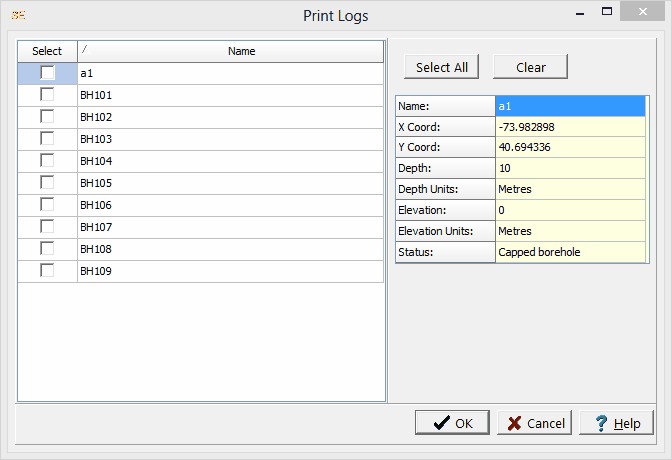The width and height of the screenshot is (672, 460).
Task: Sort the list by Name column header
Action: [x=240, y=51]
